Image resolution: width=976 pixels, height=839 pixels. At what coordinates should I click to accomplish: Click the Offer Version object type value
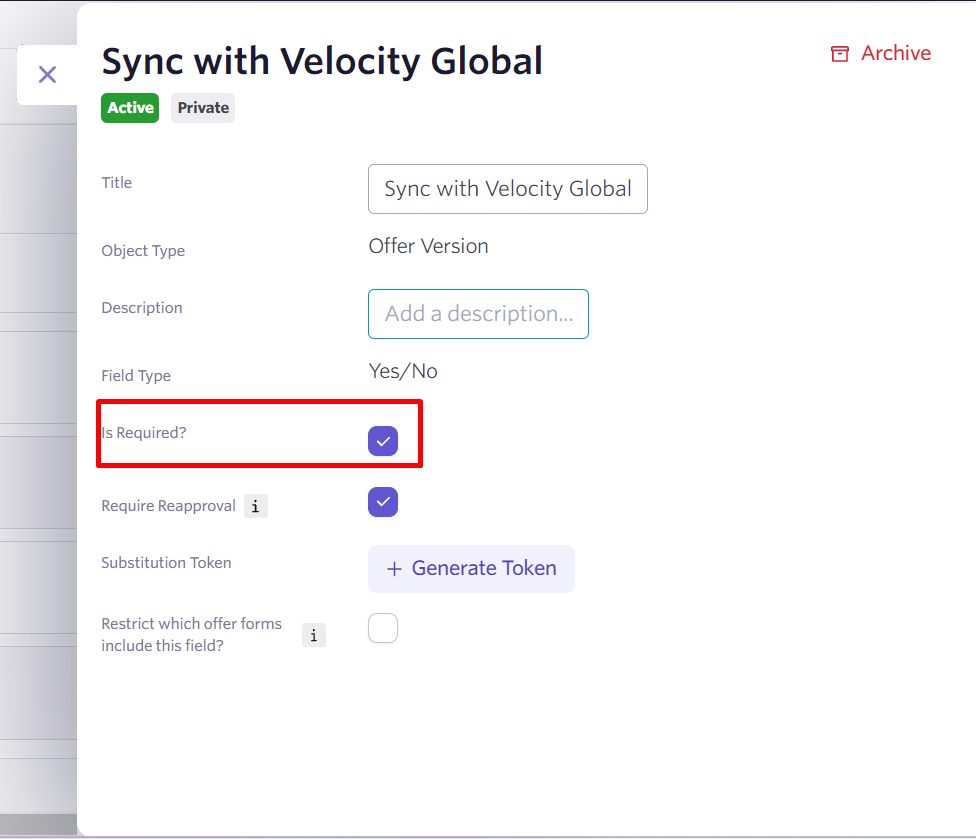pyautogui.click(x=428, y=246)
